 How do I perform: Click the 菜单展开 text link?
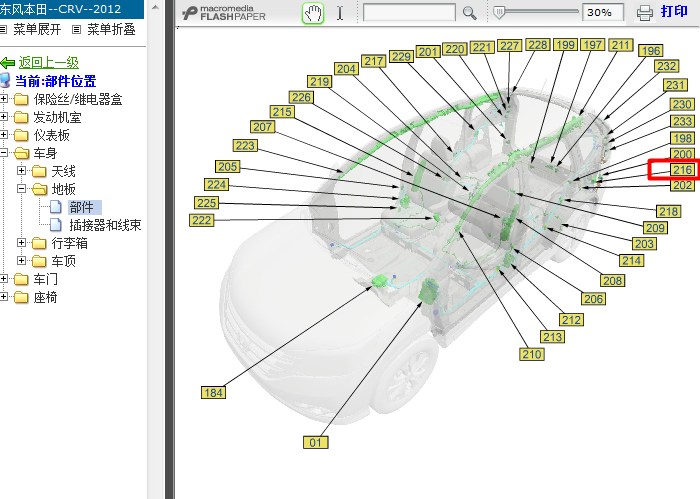pyautogui.click(x=37, y=29)
